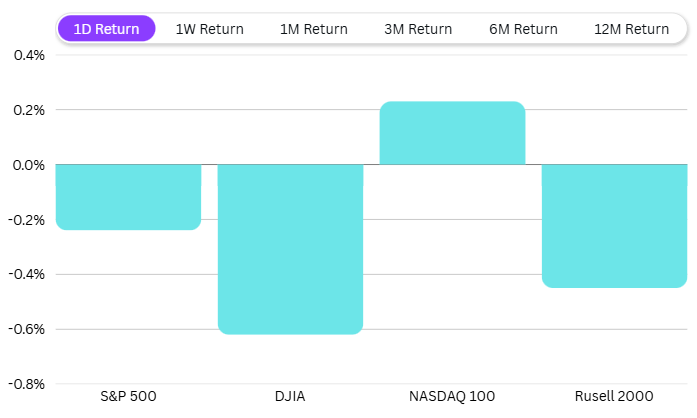This screenshot has width=697, height=418.
Task: Select the 12M Return tab
Action: click(631, 29)
